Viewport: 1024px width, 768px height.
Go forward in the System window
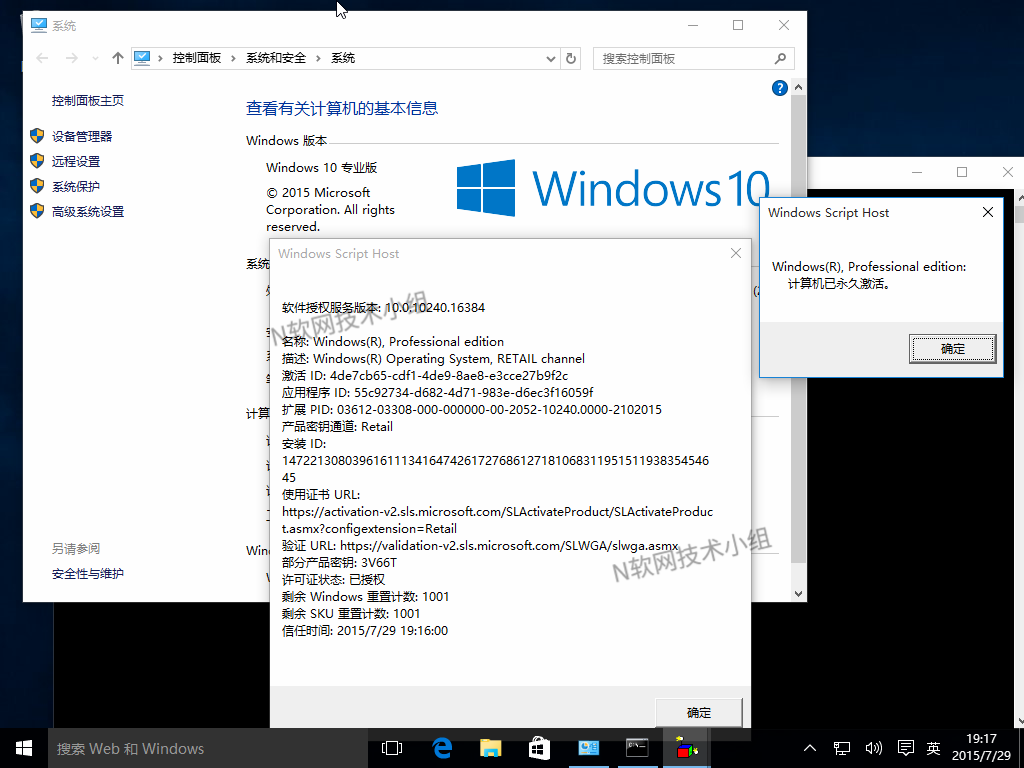pyautogui.click(x=72, y=58)
